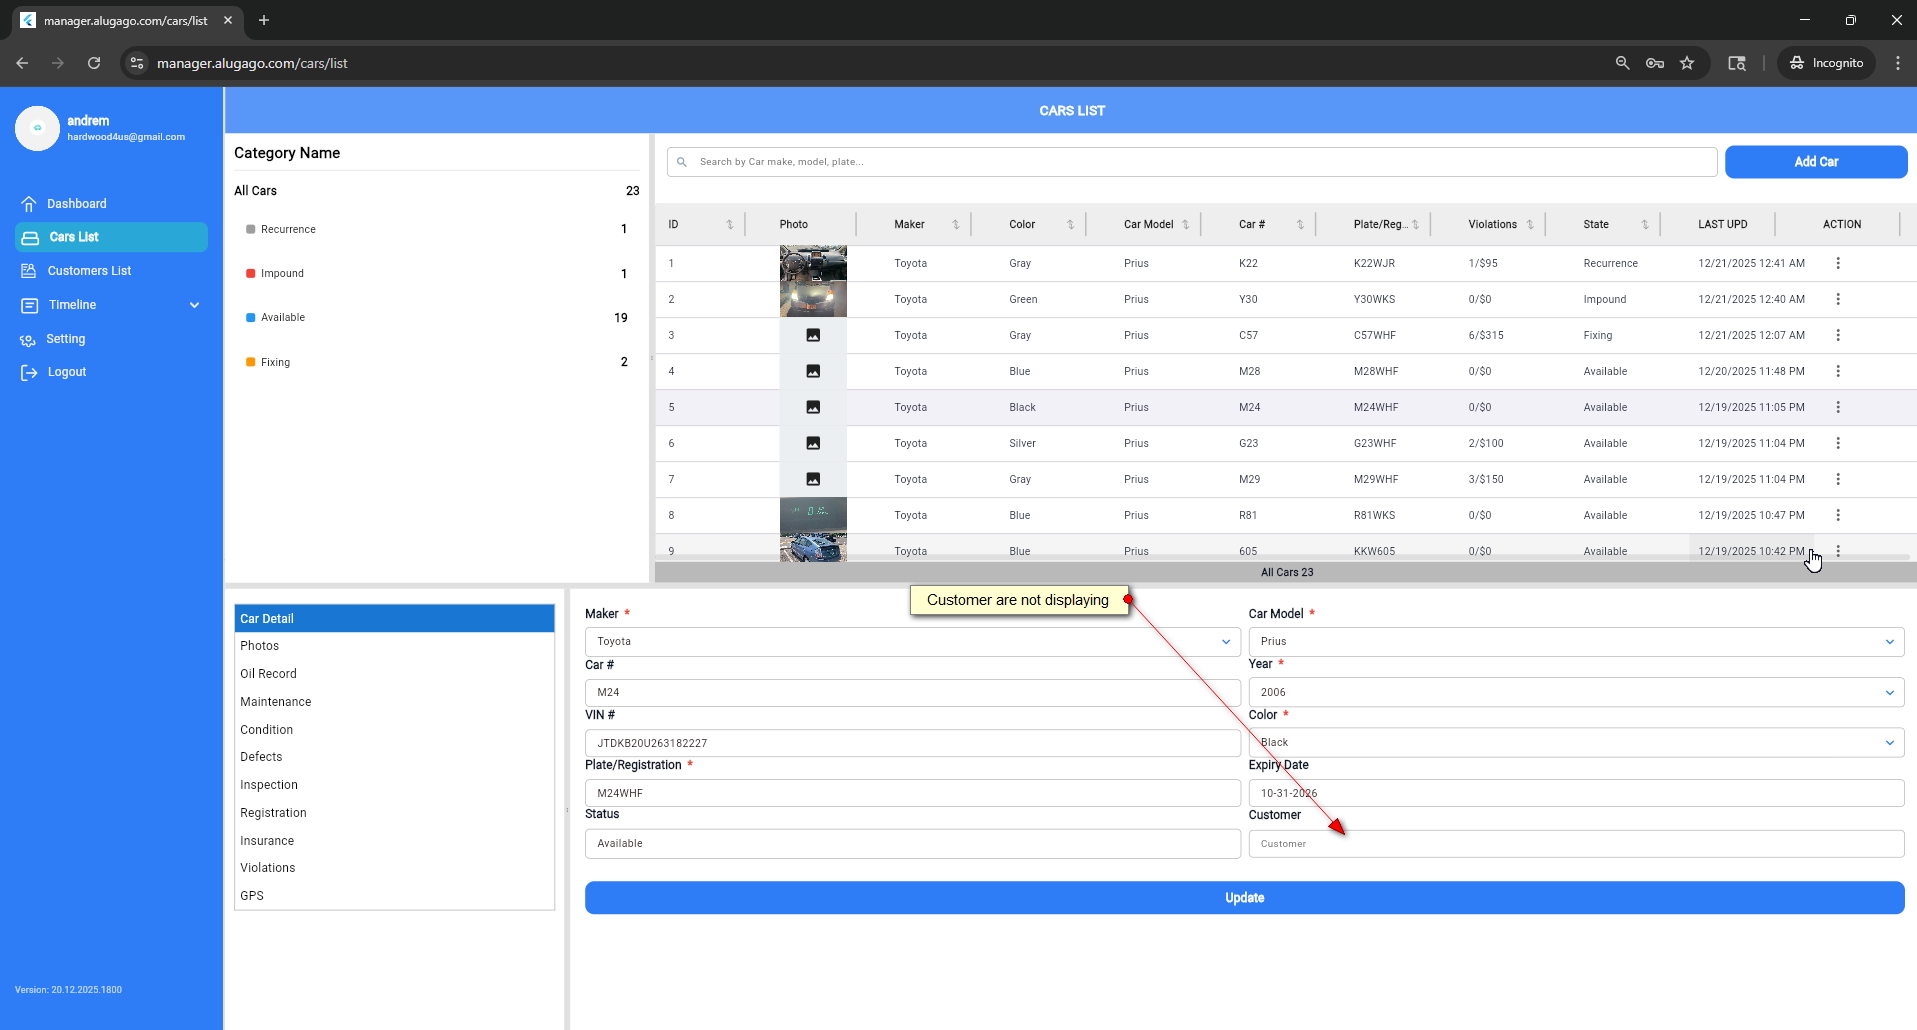Viewport: 1917px width, 1030px height.
Task: Click the Customers List sidebar icon
Action: [29, 271]
